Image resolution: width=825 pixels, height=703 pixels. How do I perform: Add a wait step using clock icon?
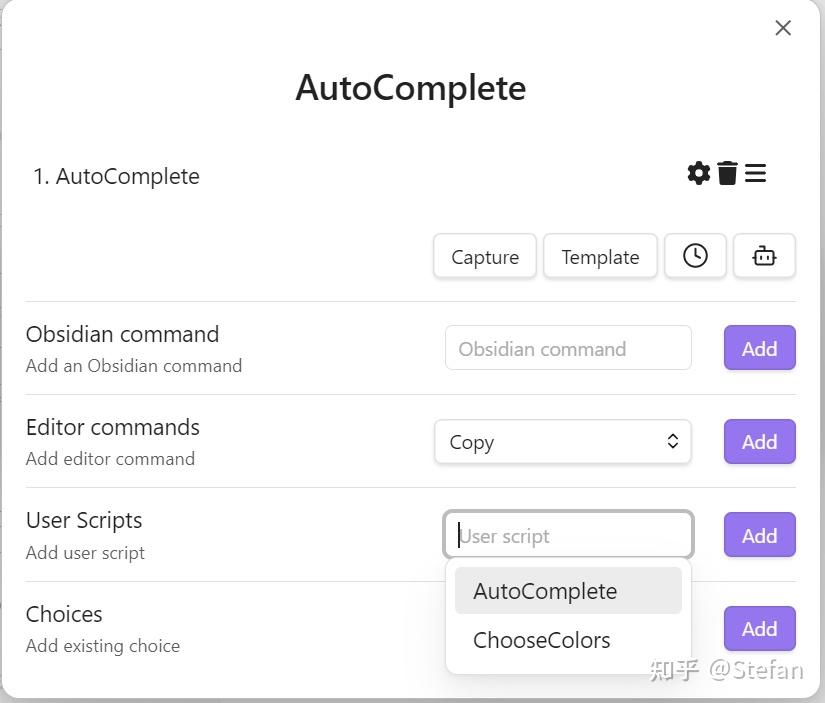pyautogui.click(x=695, y=256)
